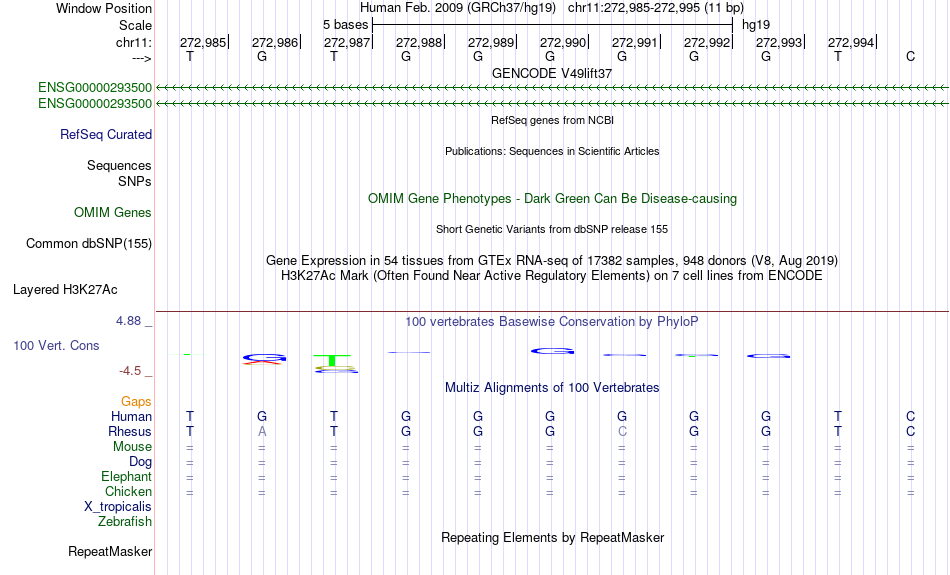This screenshot has width=950, height=575.
Task: Open the RefSeq Curated track label
Action: pos(106,135)
